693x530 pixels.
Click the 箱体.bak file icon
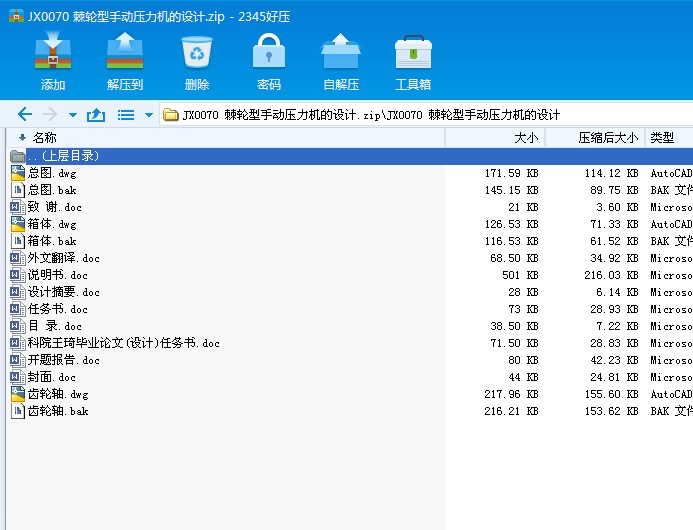[17, 241]
